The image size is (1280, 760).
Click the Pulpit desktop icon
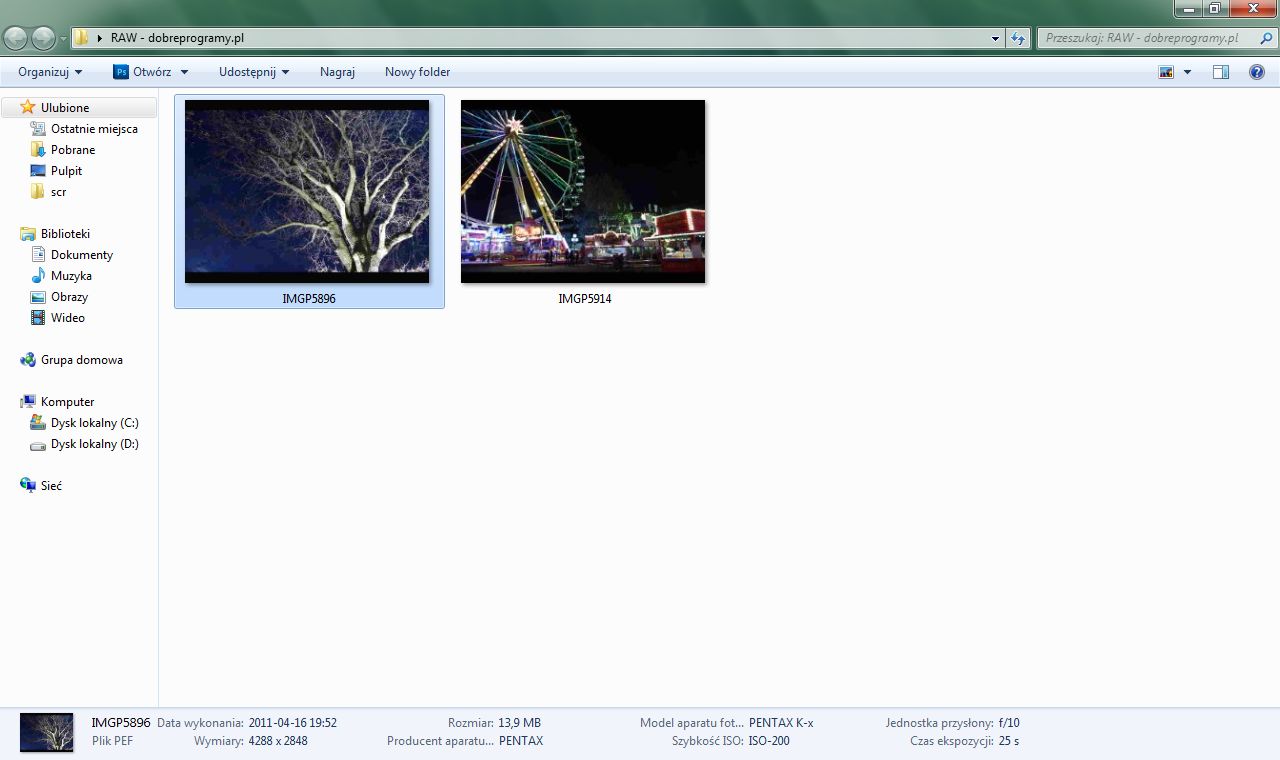[x=38, y=170]
